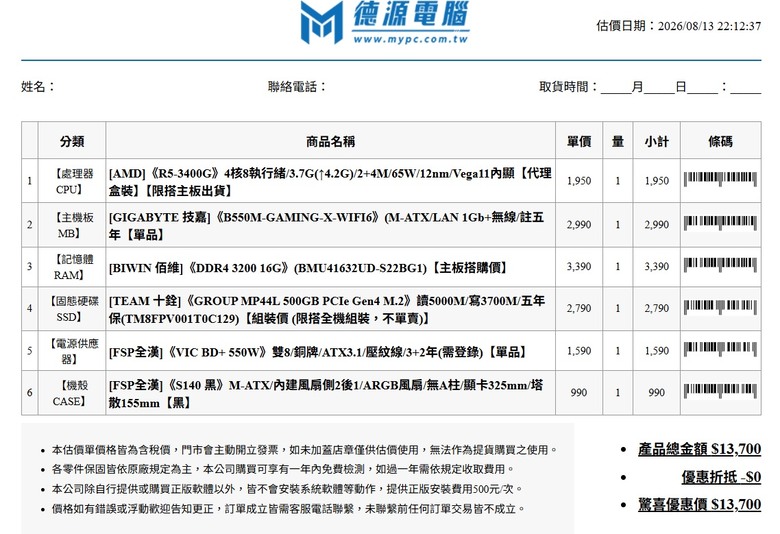Click the 量 column header
The width and height of the screenshot is (780, 534).
[618, 141]
